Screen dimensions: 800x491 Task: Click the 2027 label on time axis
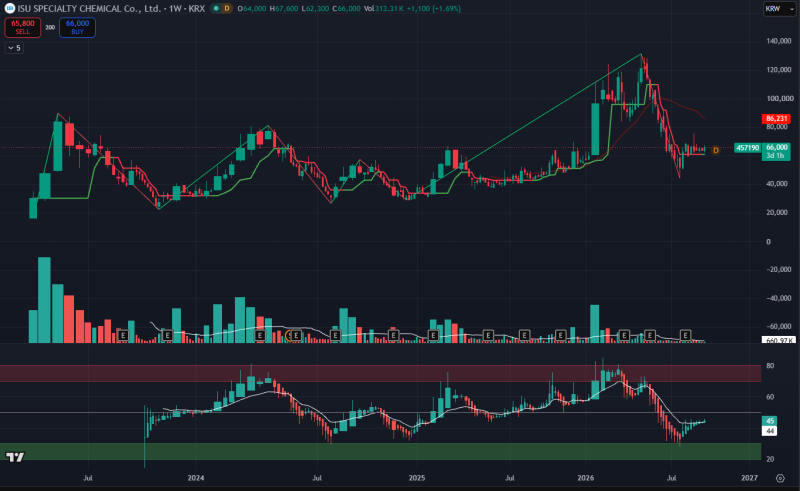click(749, 478)
